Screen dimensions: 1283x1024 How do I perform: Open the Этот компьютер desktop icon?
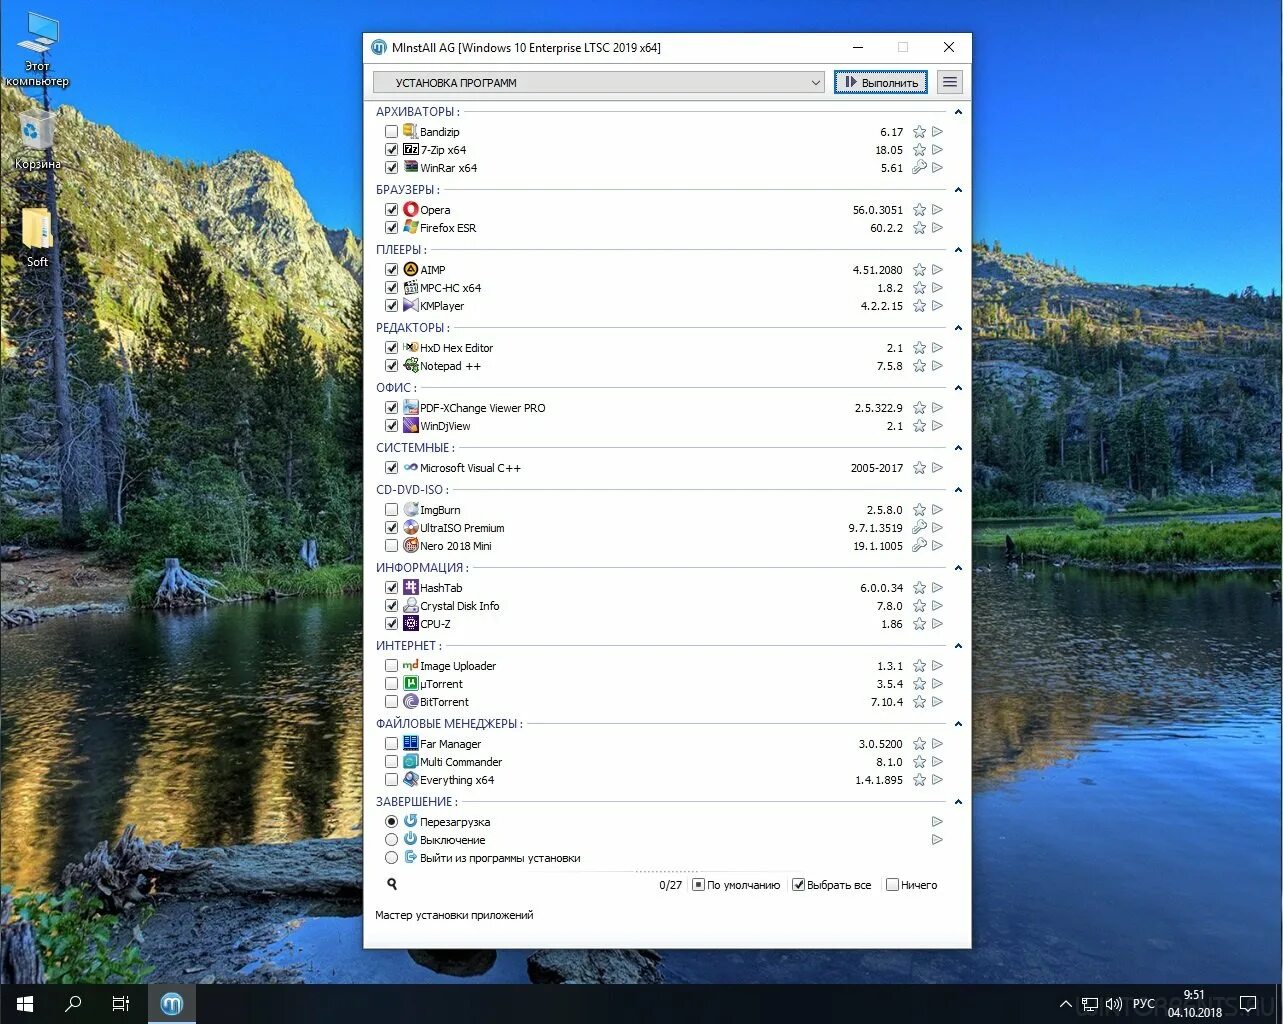pyautogui.click(x=37, y=49)
